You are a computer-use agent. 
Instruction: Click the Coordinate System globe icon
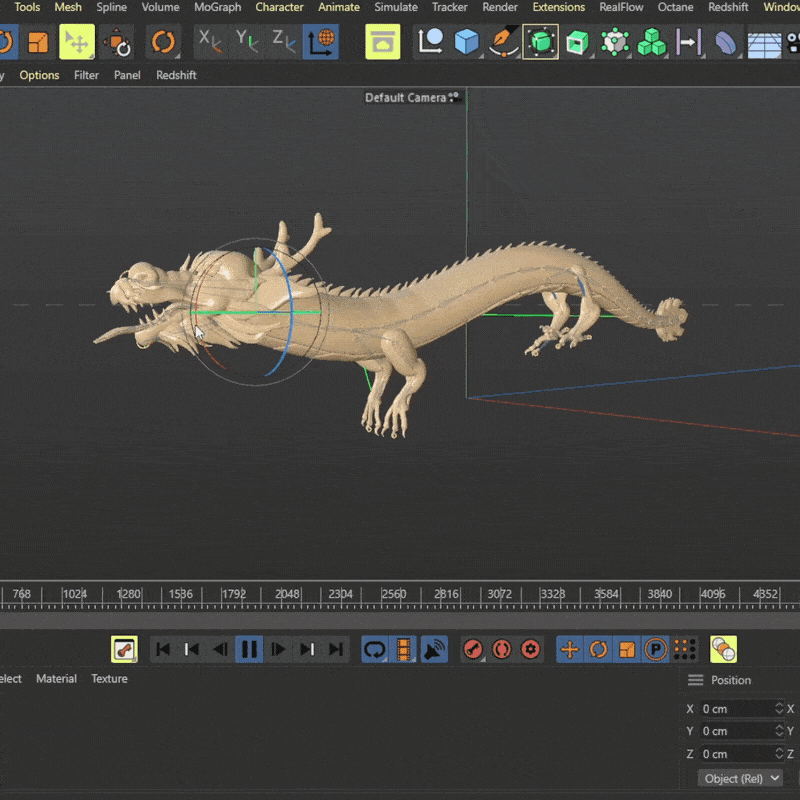coord(322,42)
